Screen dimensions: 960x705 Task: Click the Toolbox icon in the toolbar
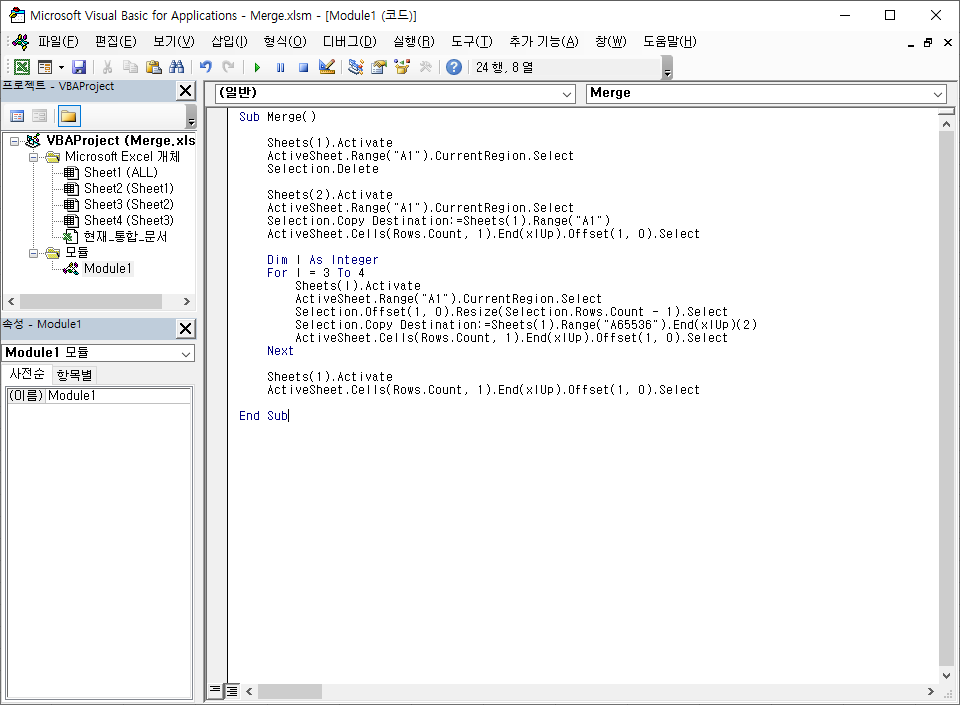point(426,67)
